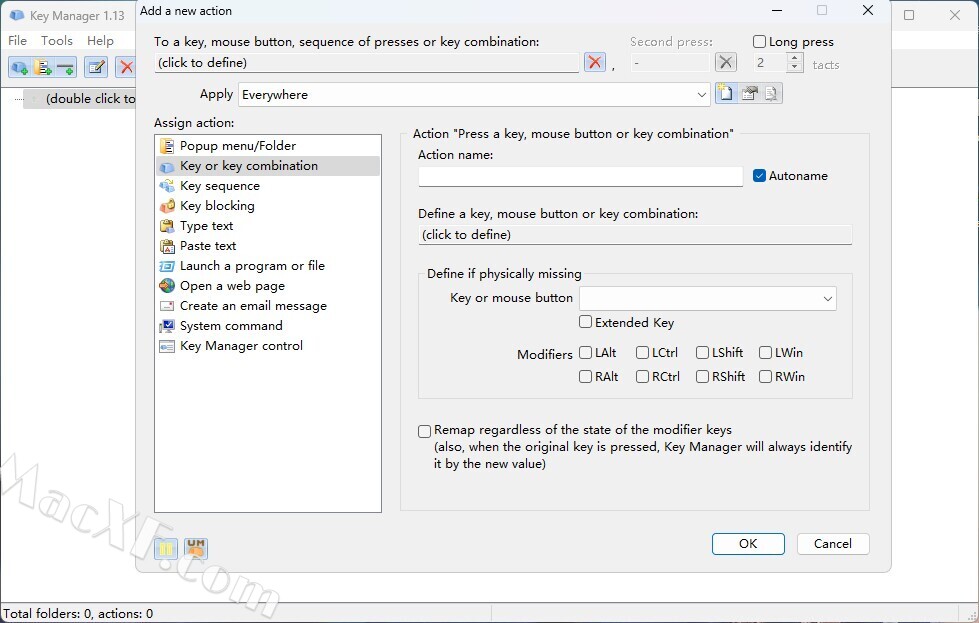The image size is (979, 623).
Task: Click the add folder icon in Key Manager toolbar
Action: [42, 67]
